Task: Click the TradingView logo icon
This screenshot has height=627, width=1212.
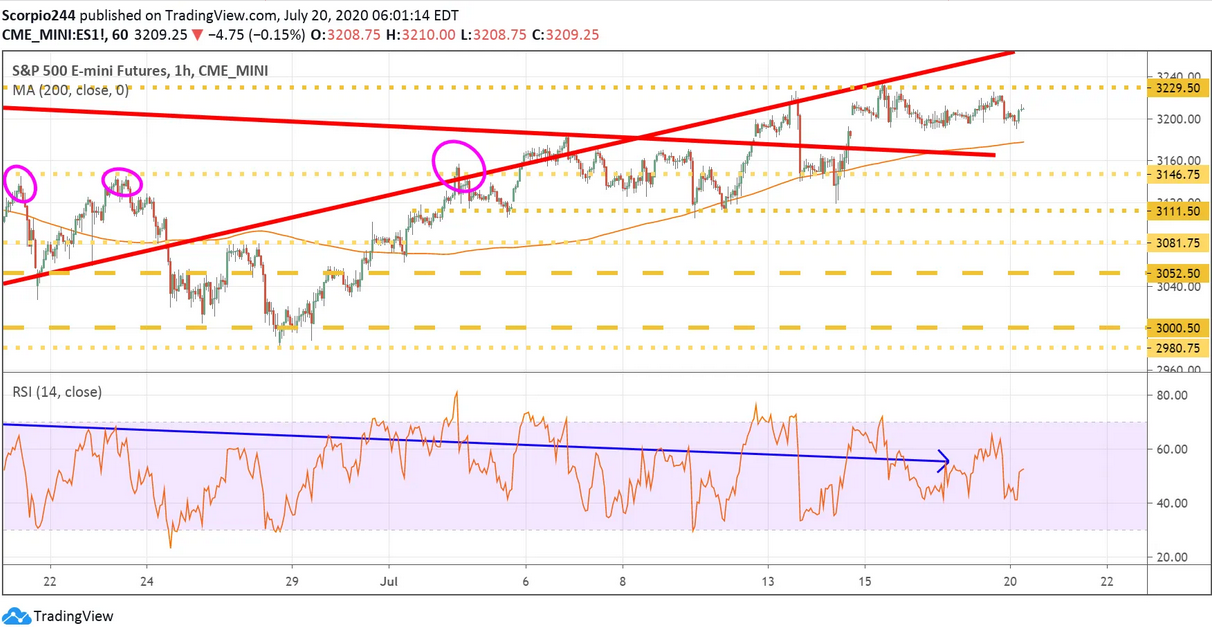Action: [x=16, y=616]
